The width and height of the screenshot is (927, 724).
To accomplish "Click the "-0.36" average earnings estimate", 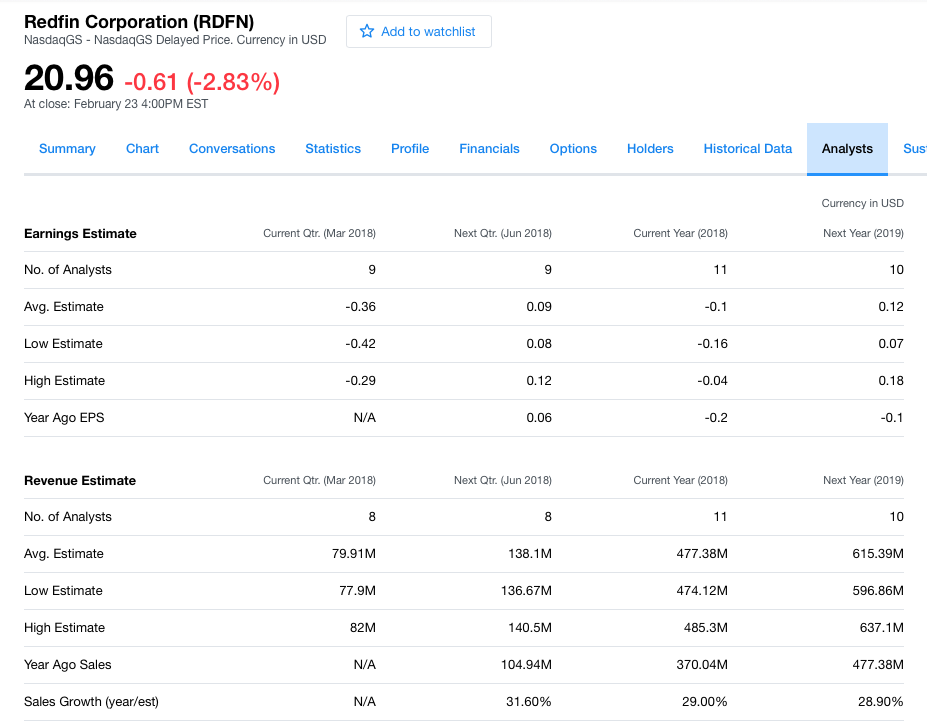I will click(361, 307).
